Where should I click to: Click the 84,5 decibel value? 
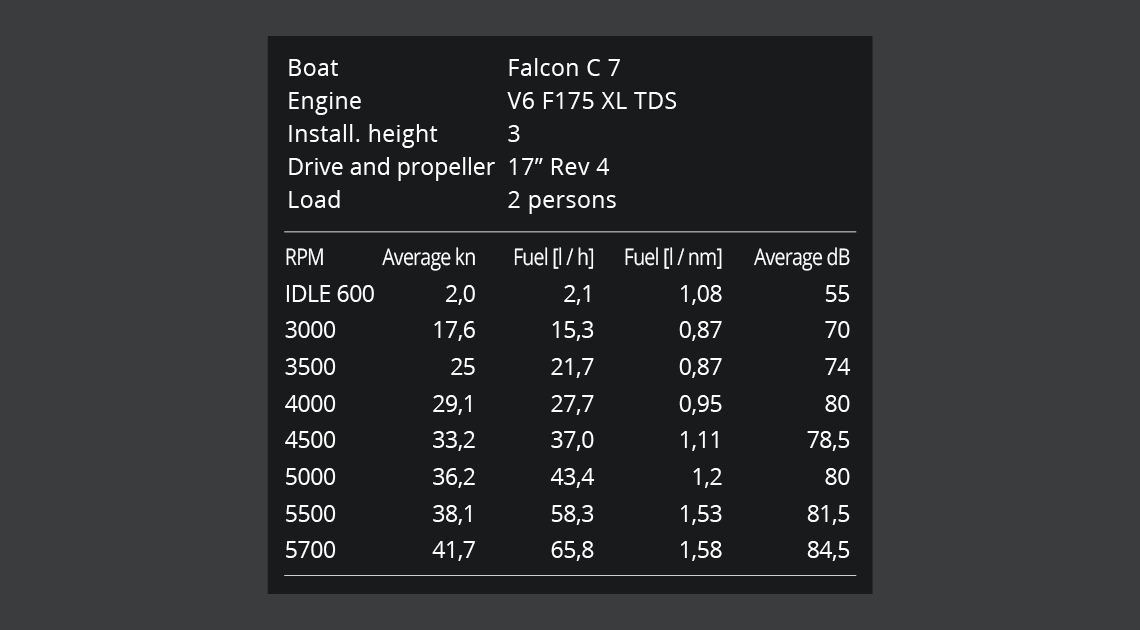[828, 550]
